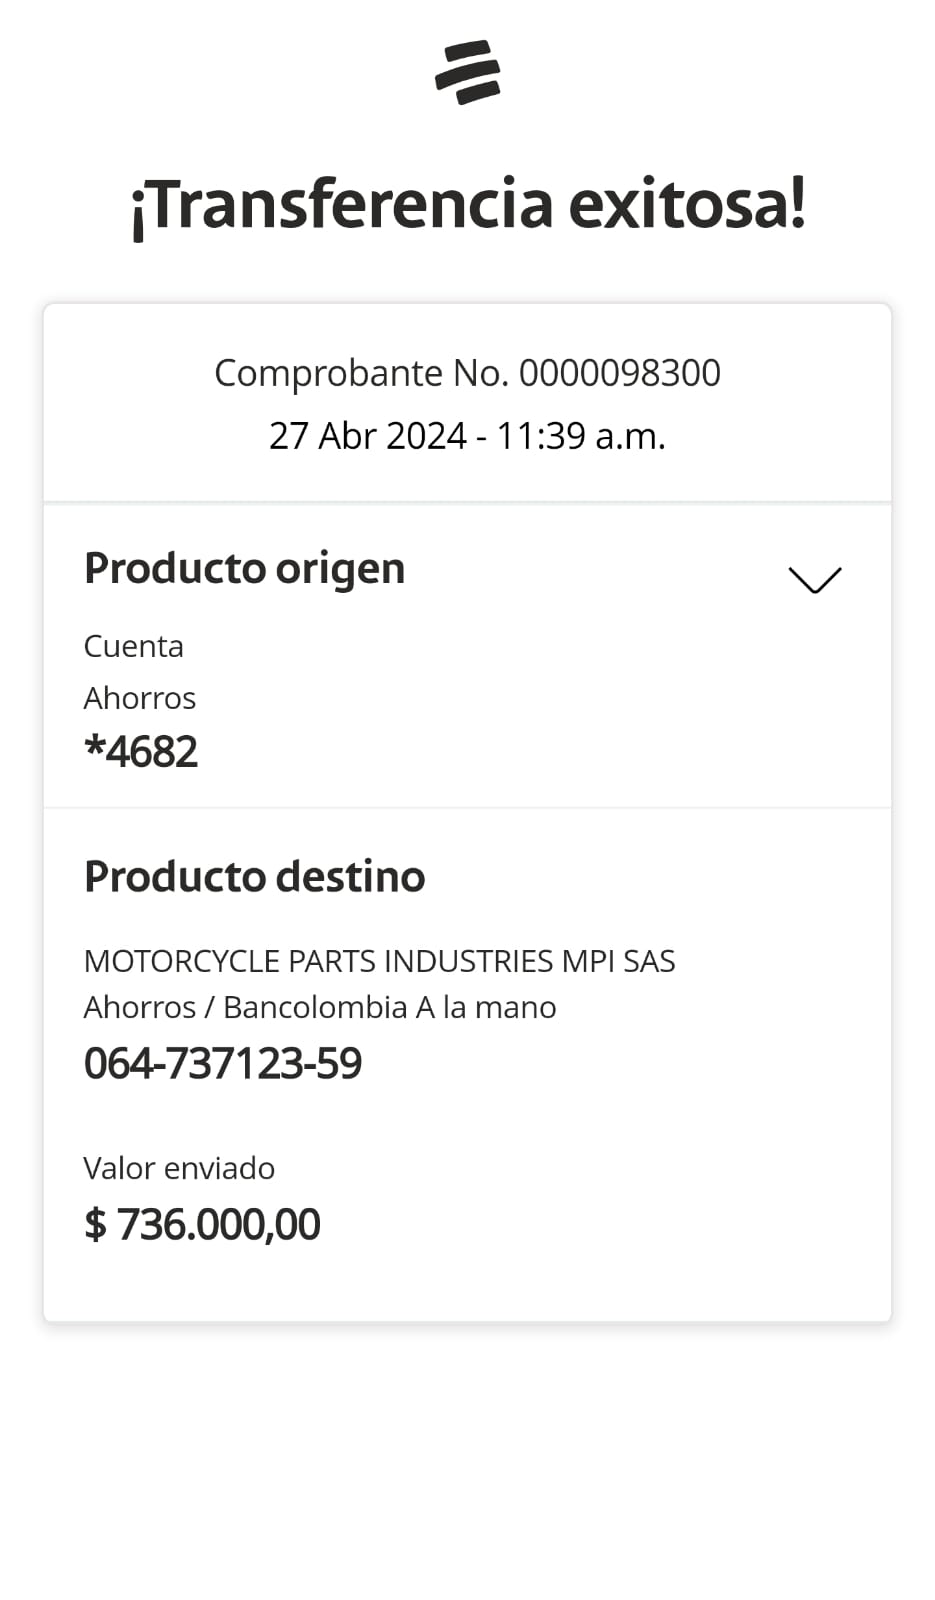Select the Comprobante No. label
This screenshot has height=1600, width=935.
362,373
